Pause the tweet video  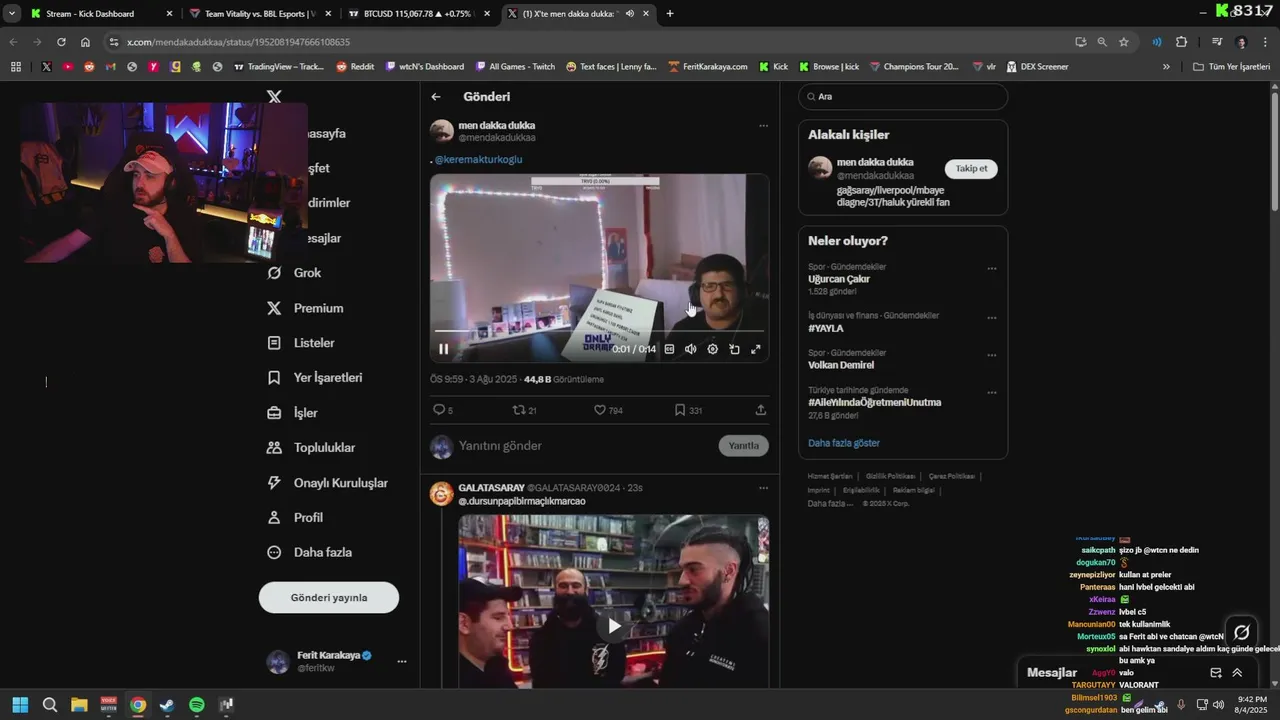(x=444, y=349)
